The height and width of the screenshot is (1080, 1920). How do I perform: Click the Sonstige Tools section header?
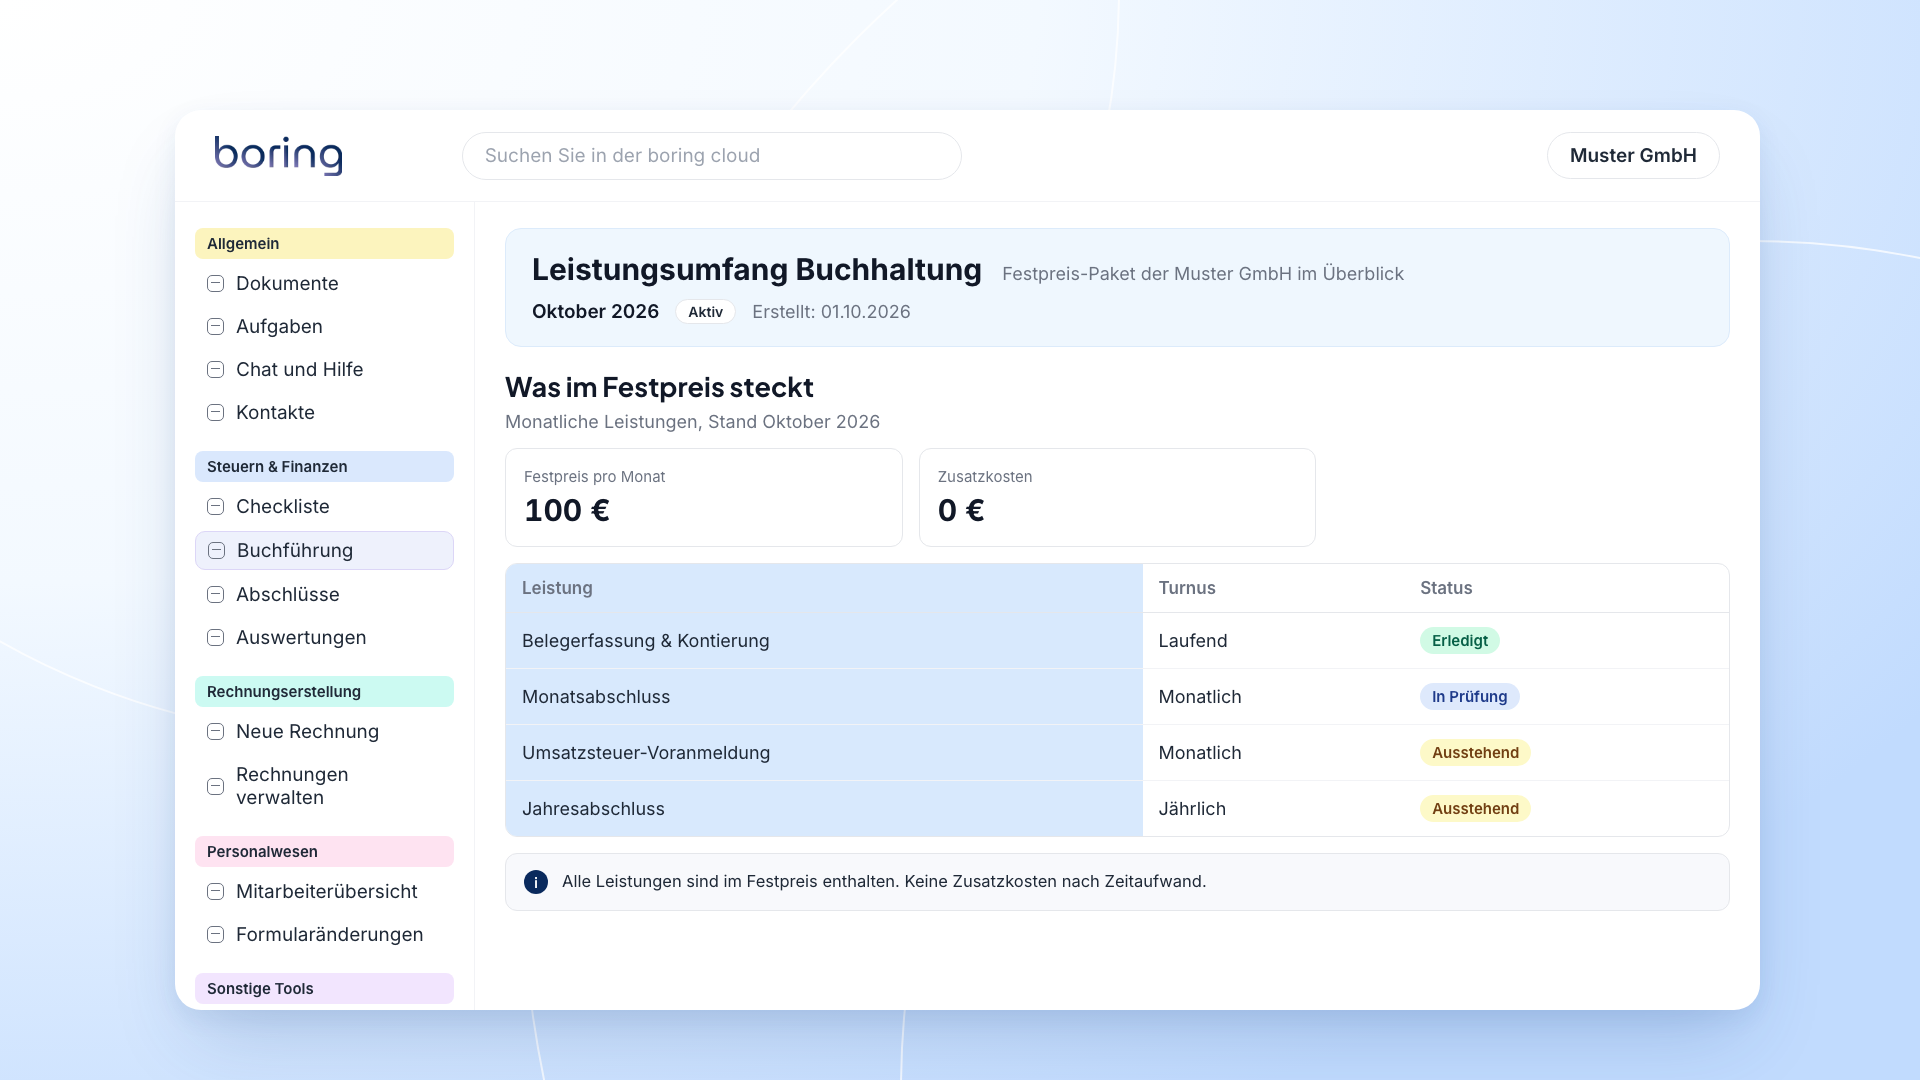point(324,989)
